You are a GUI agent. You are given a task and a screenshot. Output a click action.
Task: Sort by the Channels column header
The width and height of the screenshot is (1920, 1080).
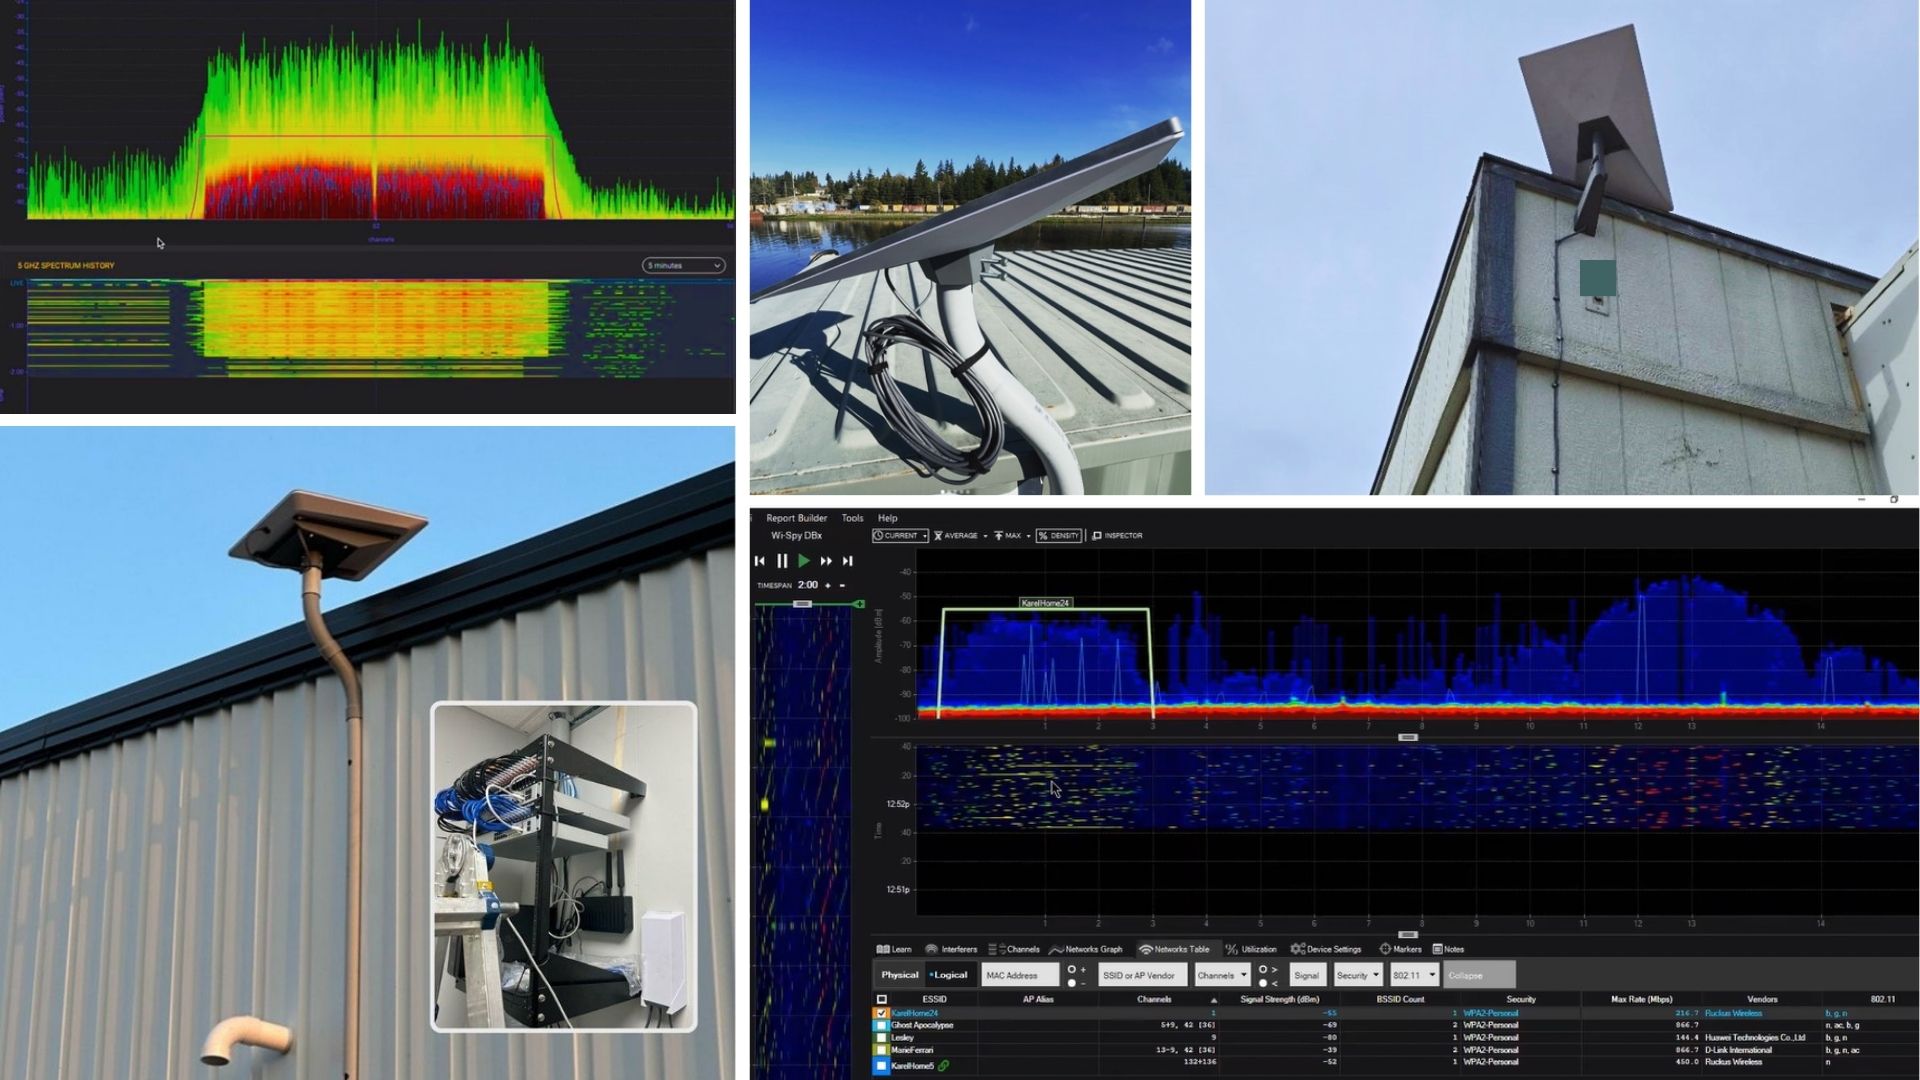pos(1154,999)
